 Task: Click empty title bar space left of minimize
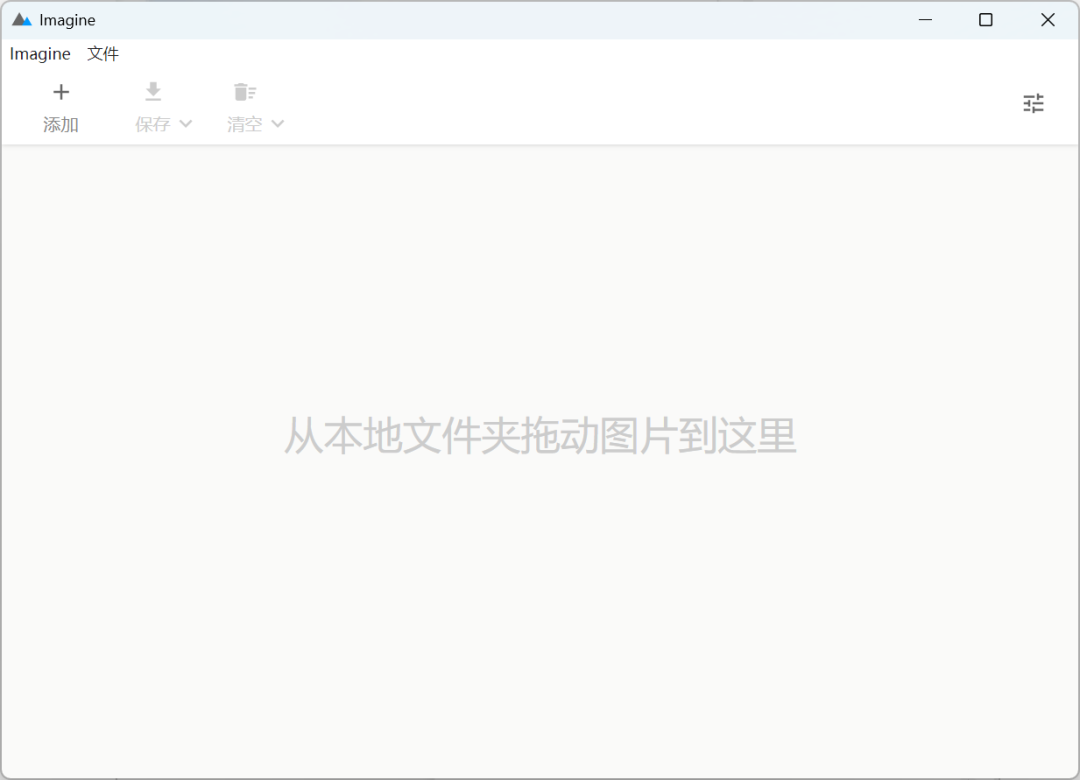click(x=500, y=20)
